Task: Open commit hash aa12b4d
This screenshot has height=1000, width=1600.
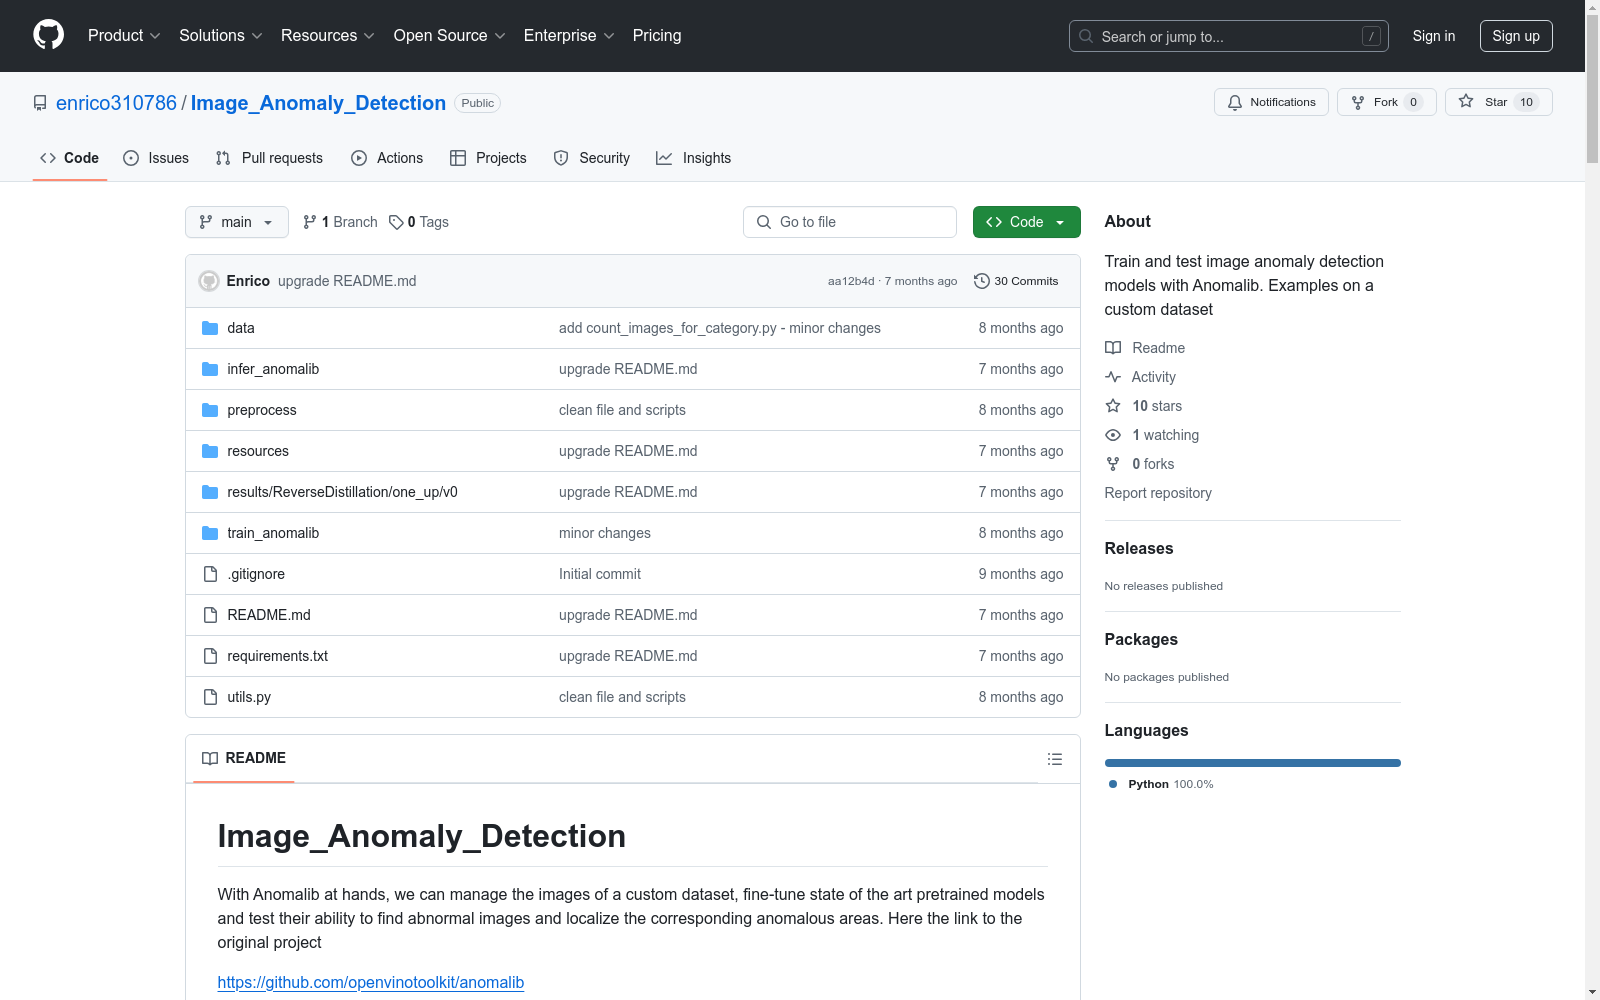Action: tap(851, 281)
